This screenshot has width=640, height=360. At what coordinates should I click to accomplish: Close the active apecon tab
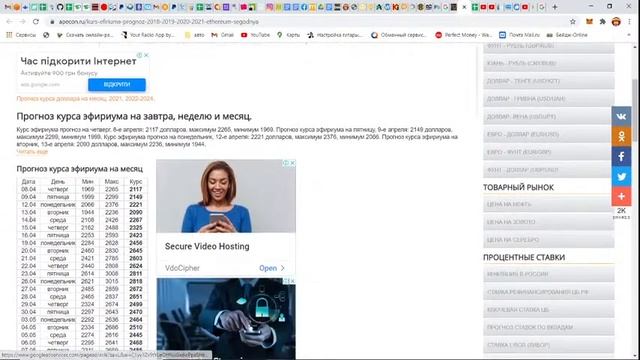(x=464, y=7)
